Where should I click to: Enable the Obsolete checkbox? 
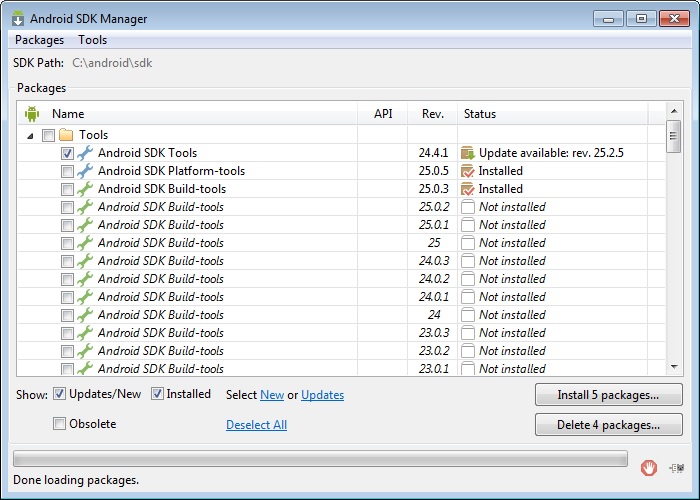coord(60,424)
